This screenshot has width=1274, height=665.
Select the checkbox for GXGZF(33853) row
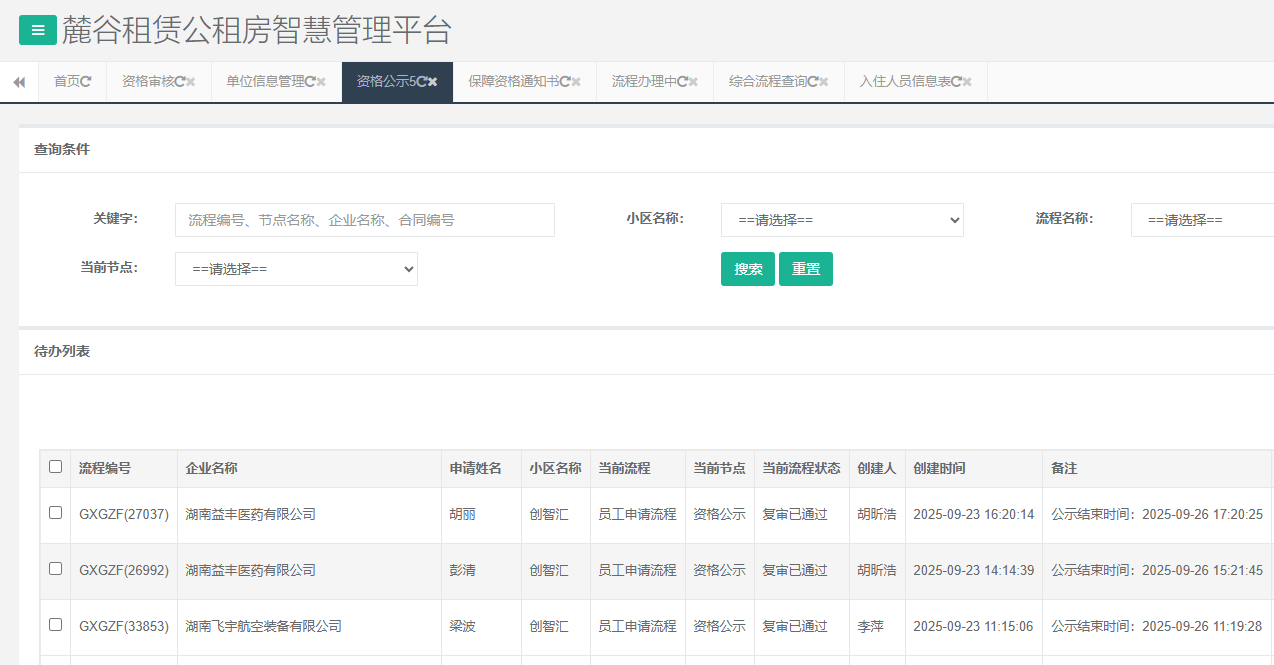tap(55, 625)
